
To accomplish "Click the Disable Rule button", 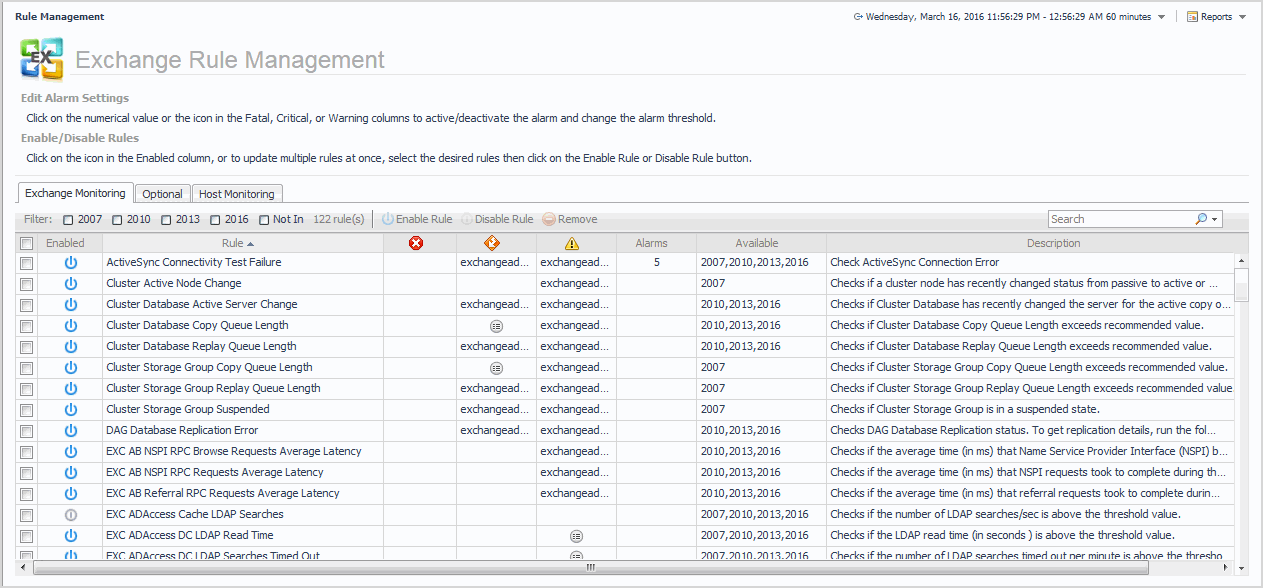I will [496, 219].
